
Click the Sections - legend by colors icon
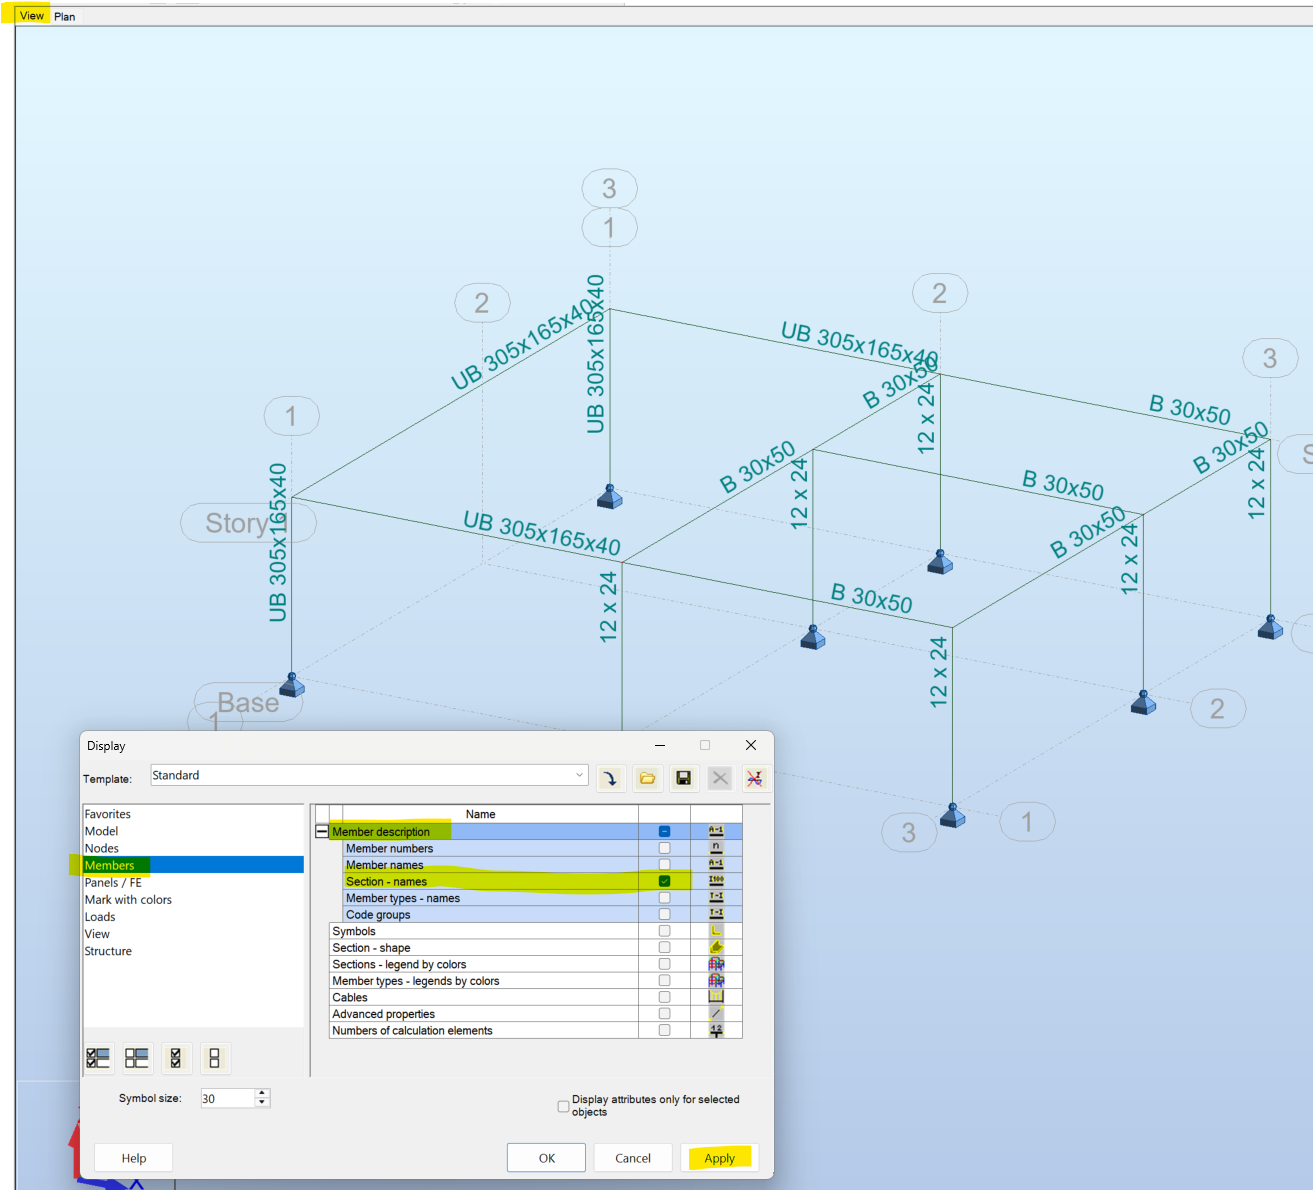coord(716,964)
